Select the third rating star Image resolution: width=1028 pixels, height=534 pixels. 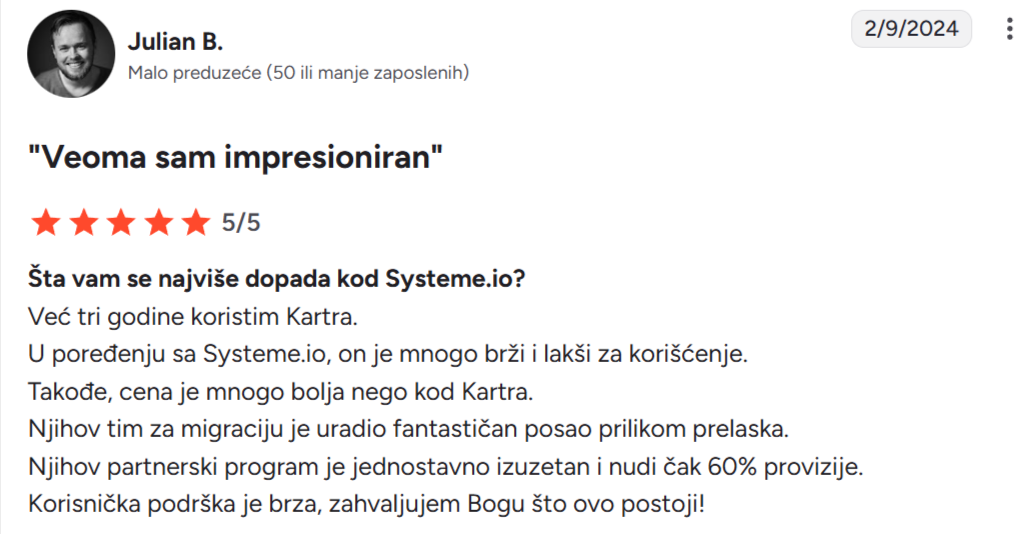[x=121, y=222]
